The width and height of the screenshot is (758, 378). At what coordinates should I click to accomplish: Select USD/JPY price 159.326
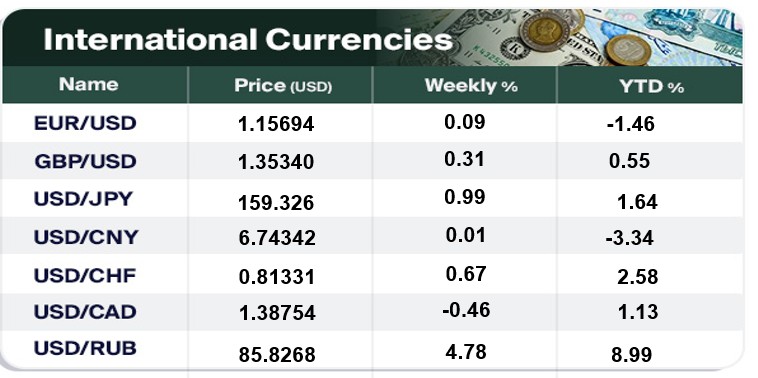tap(276, 203)
